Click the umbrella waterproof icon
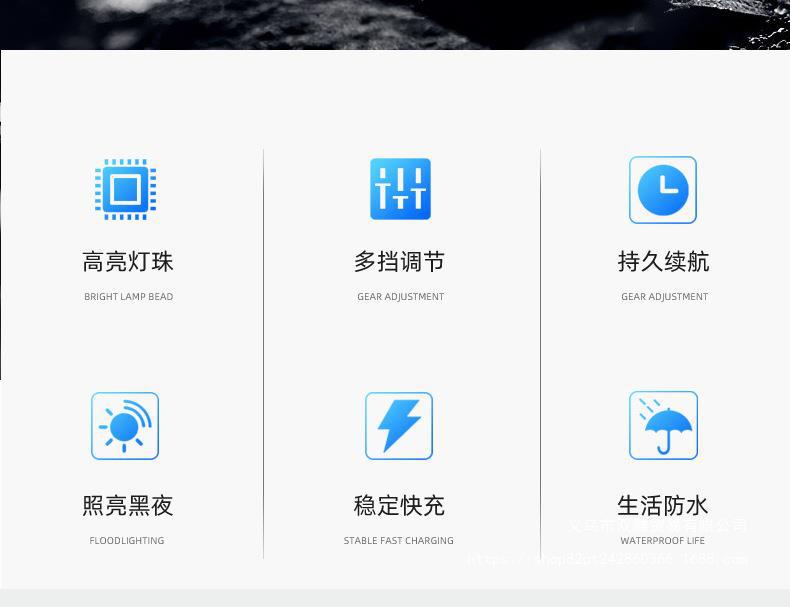The width and height of the screenshot is (790, 607). click(663, 426)
